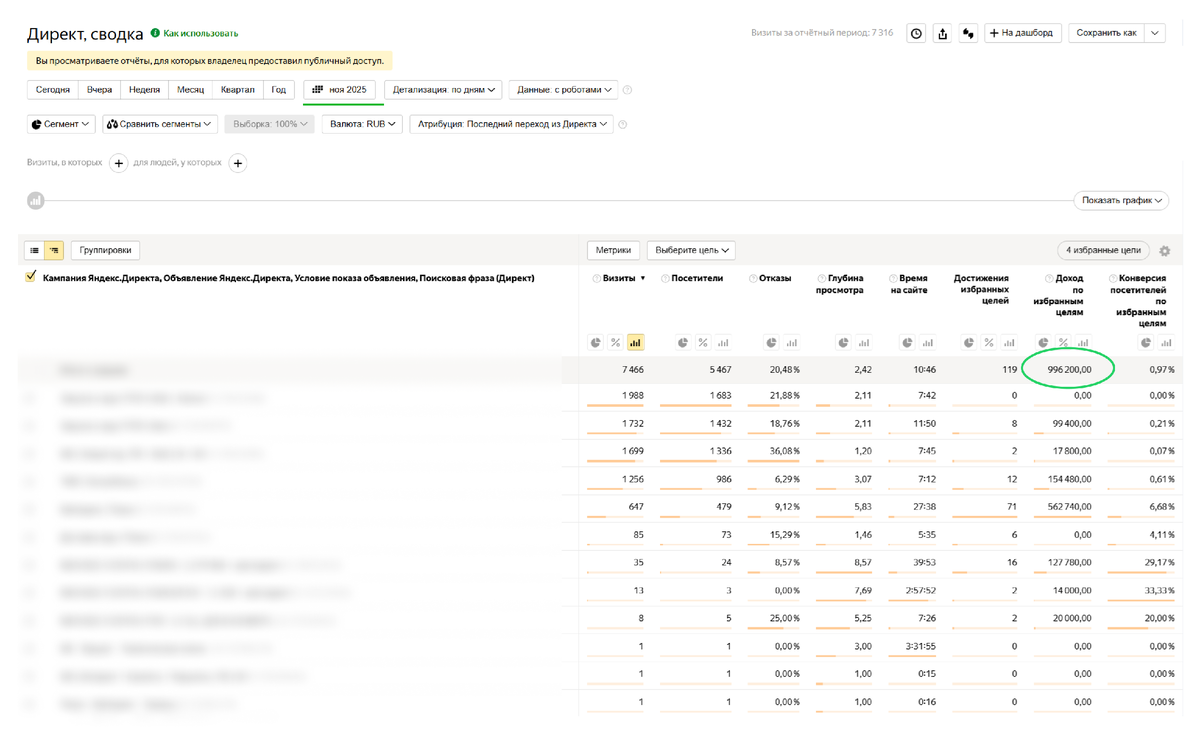1200x736 pixels.
Task: Toggle bar chart icon for Визиты column
Action: tap(635, 343)
